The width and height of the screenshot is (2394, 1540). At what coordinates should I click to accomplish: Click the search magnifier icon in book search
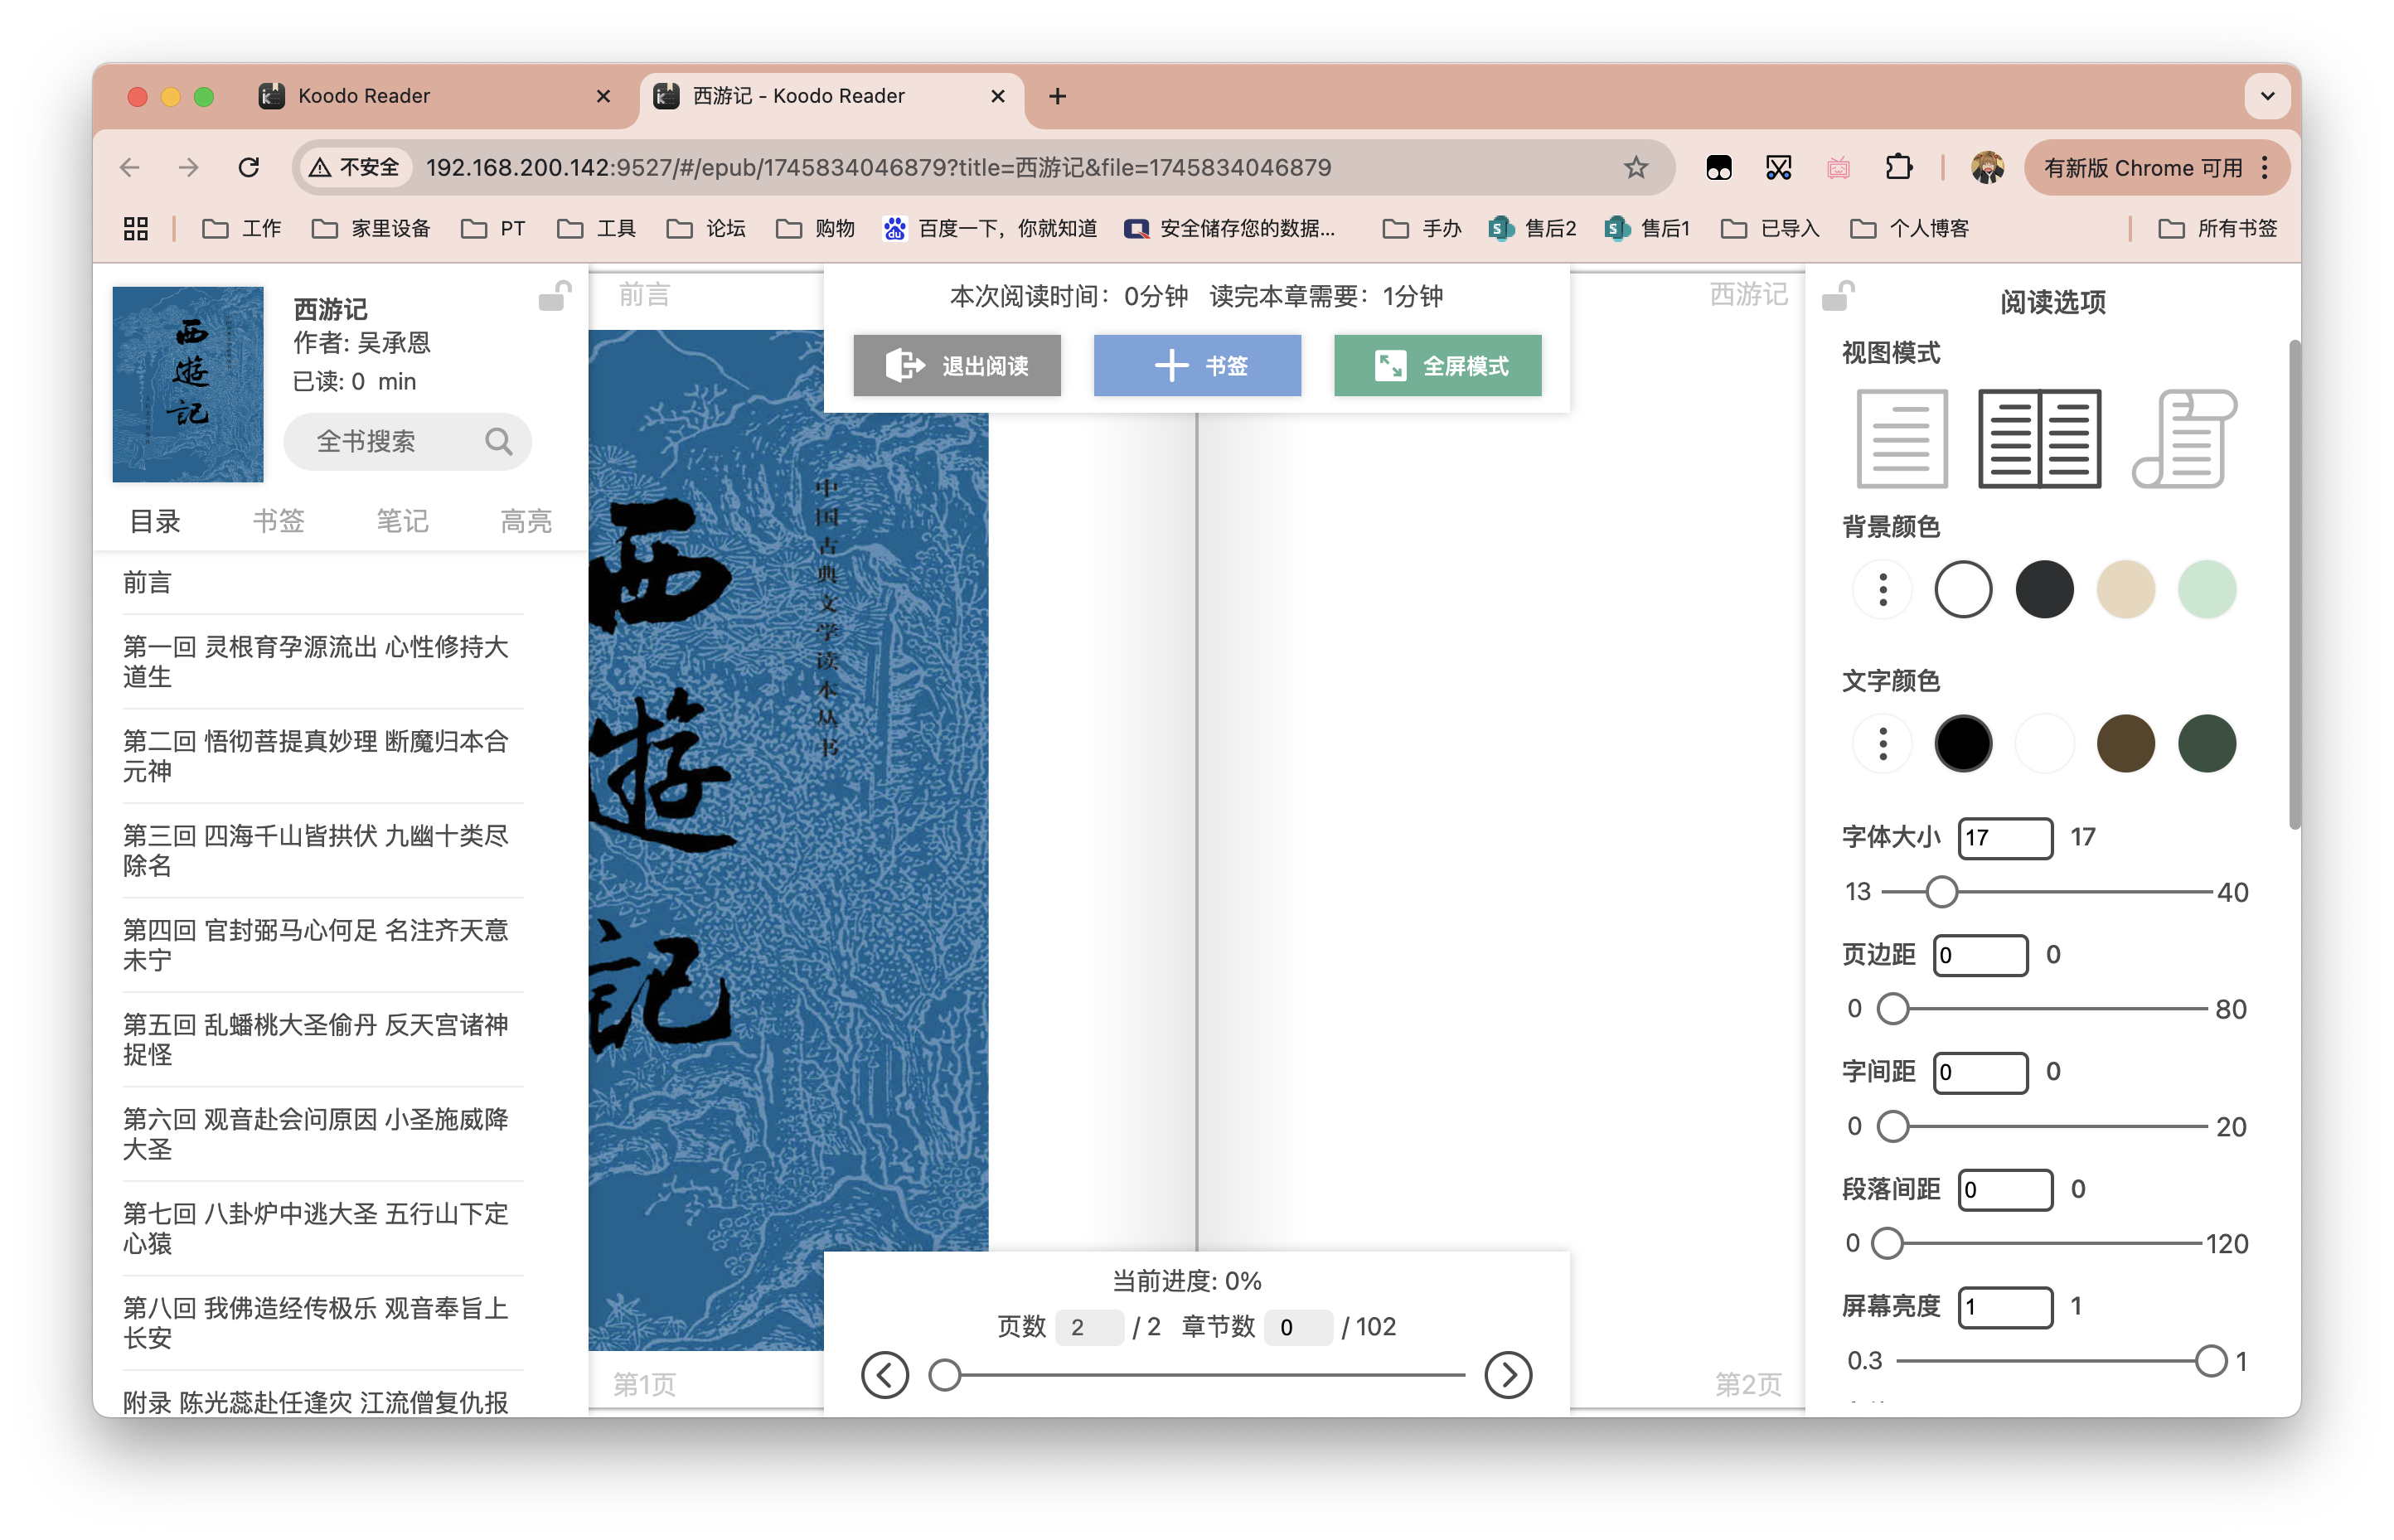coord(498,441)
